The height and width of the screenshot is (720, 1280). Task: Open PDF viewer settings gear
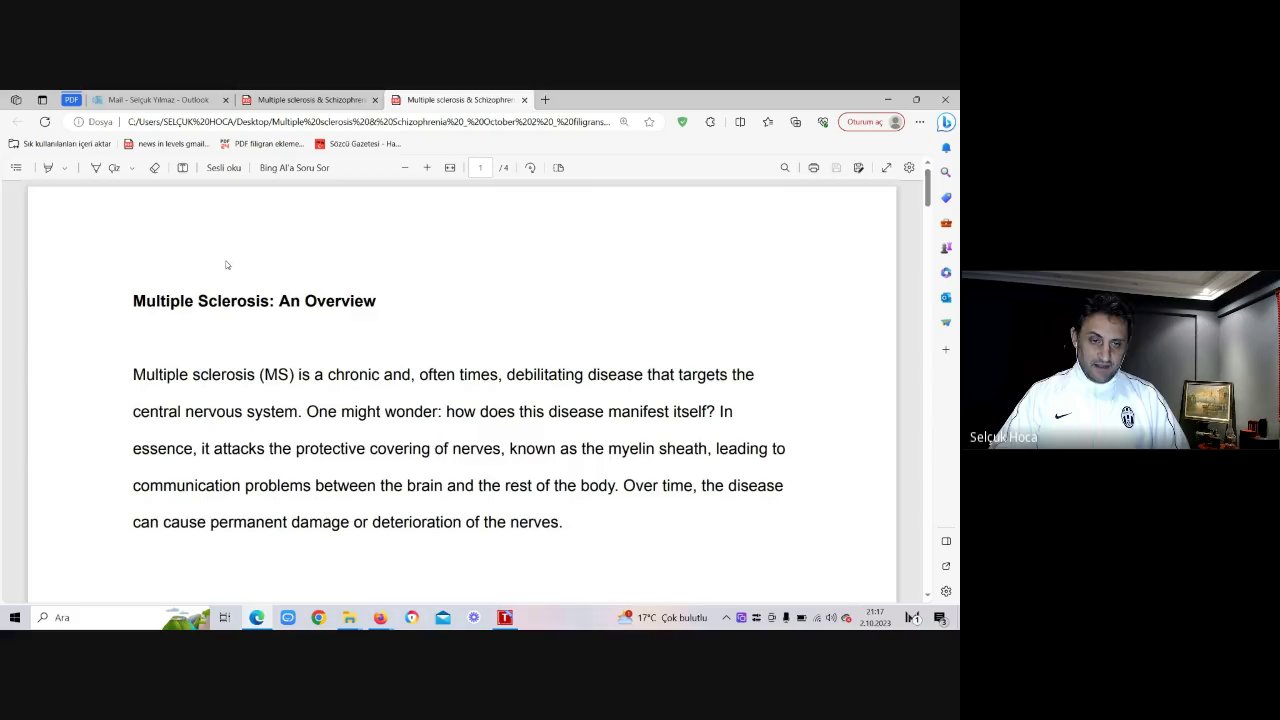[909, 168]
